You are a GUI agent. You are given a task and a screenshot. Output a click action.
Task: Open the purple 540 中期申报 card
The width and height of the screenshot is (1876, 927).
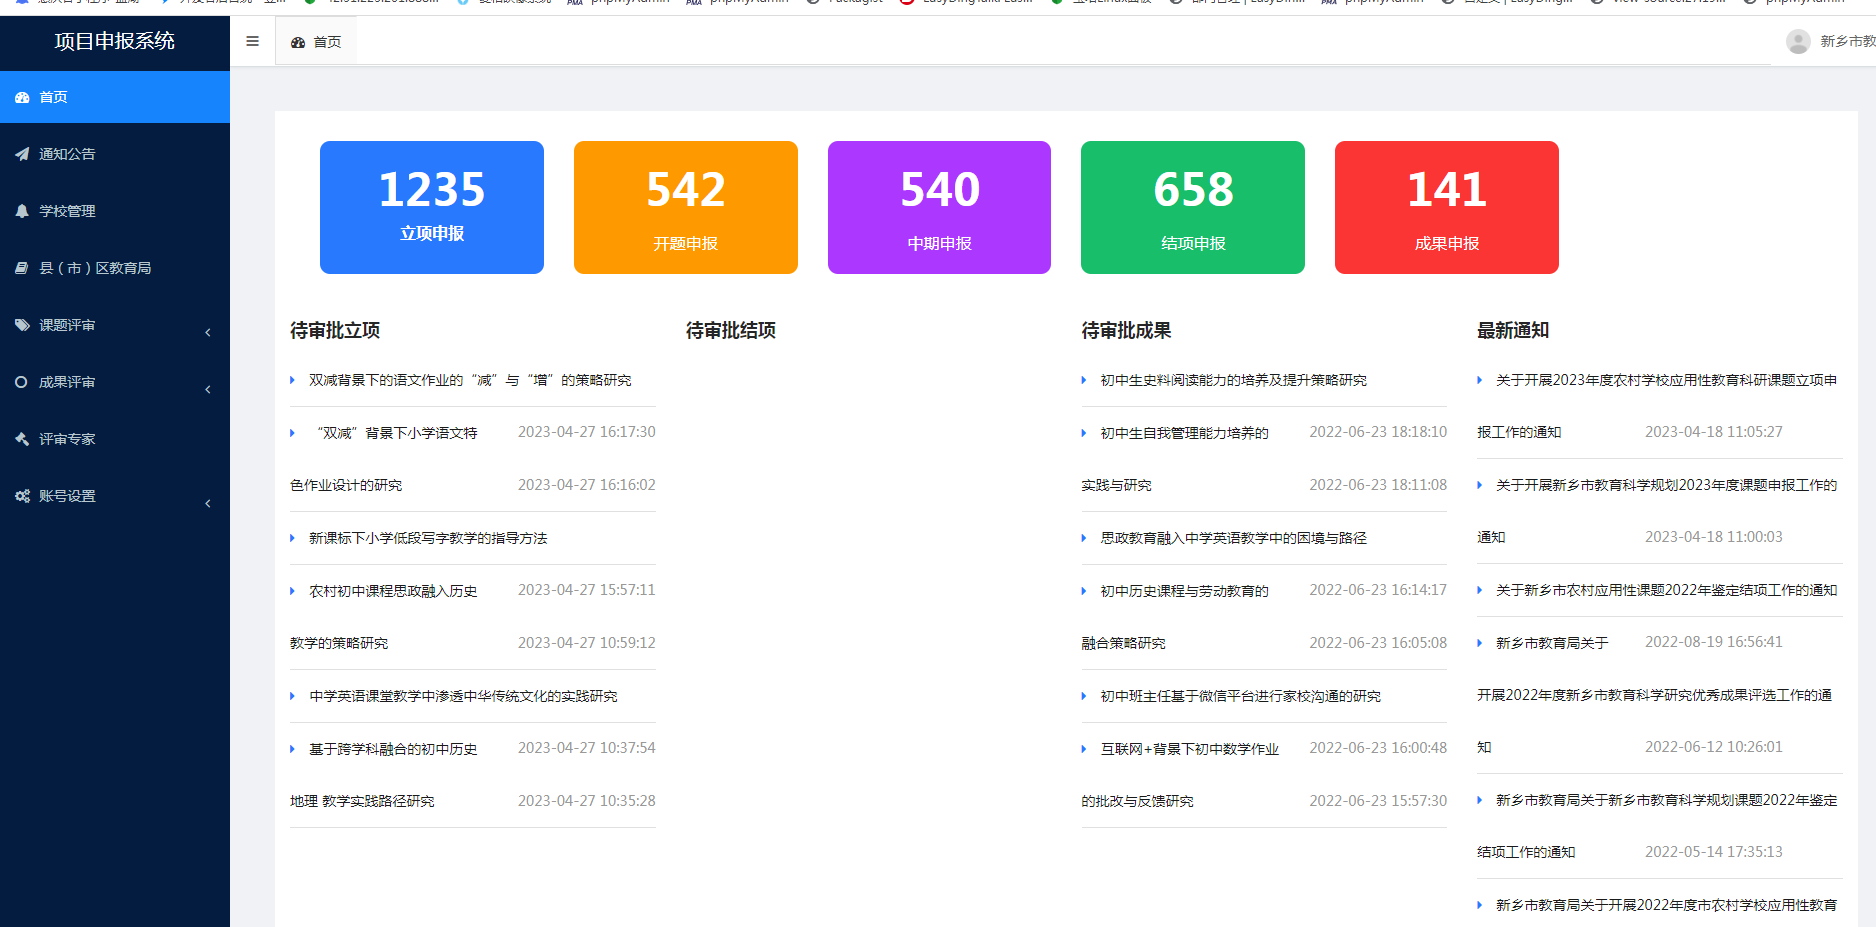pyautogui.click(x=939, y=207)
